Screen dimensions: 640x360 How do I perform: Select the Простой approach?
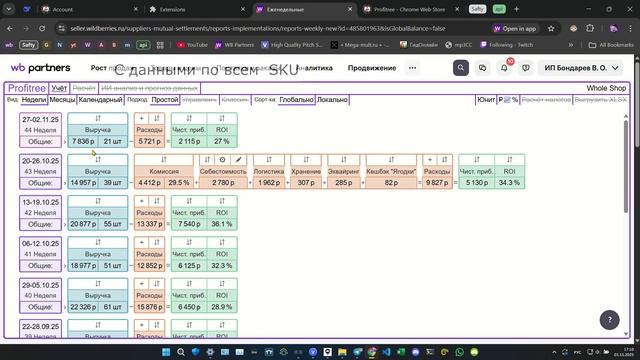tap(165, 100)
